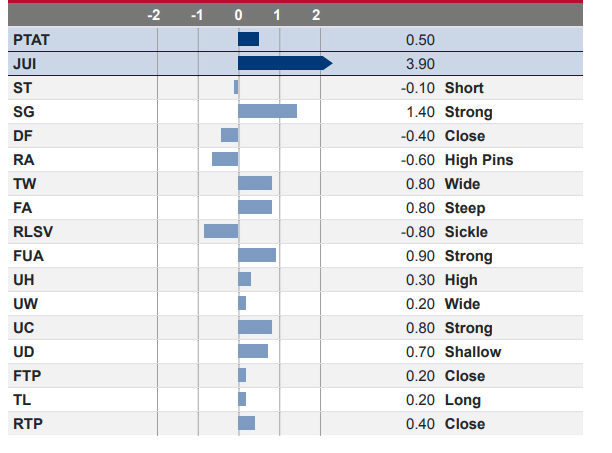
Task: Select the RTP row label
Action: (28, 423)
